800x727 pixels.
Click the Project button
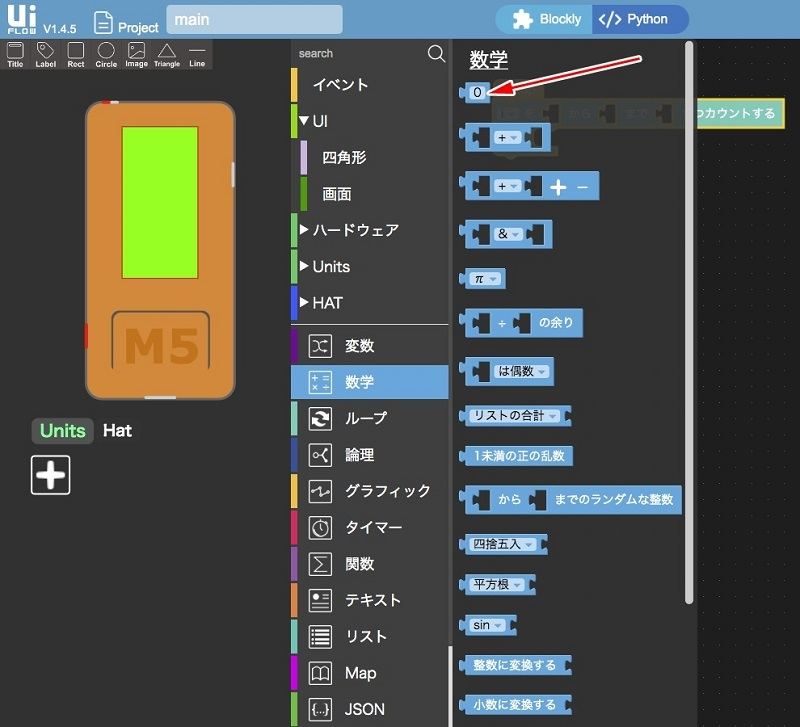coord(126,21)
